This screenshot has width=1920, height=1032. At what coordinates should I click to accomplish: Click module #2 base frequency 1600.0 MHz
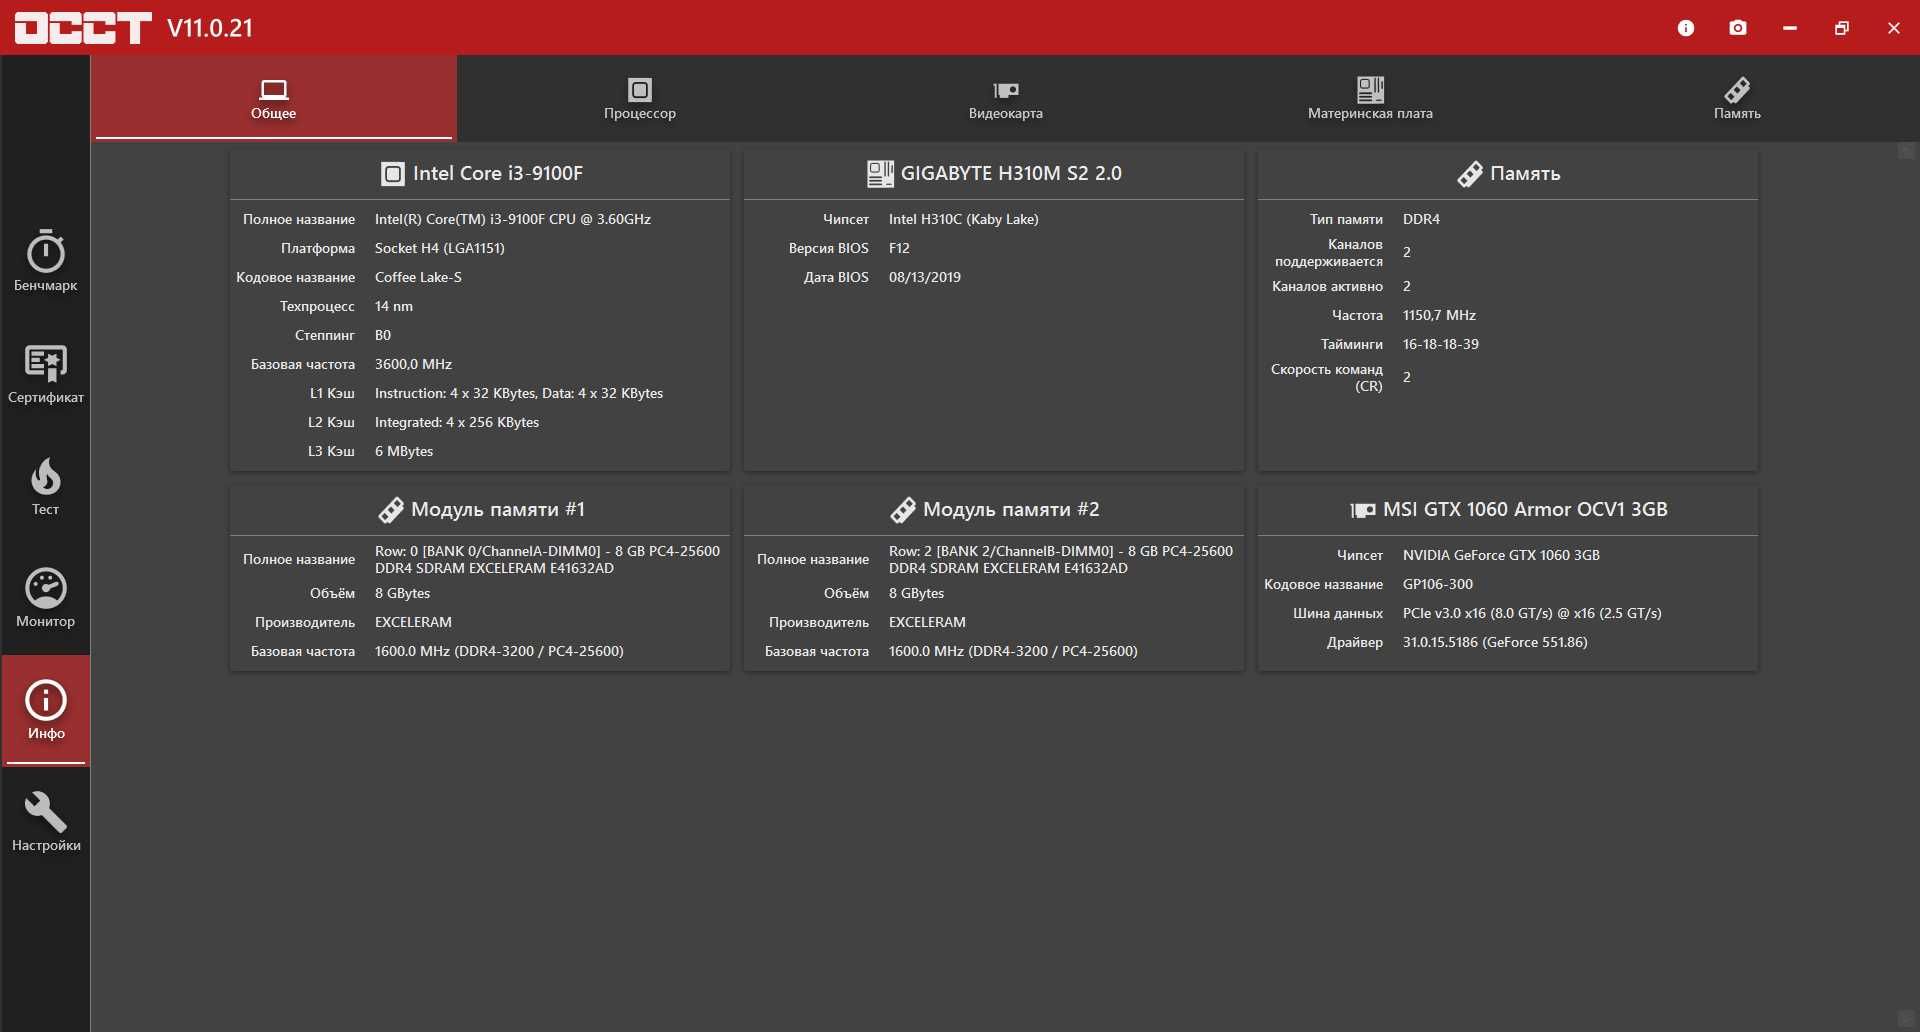point(1013,651)
